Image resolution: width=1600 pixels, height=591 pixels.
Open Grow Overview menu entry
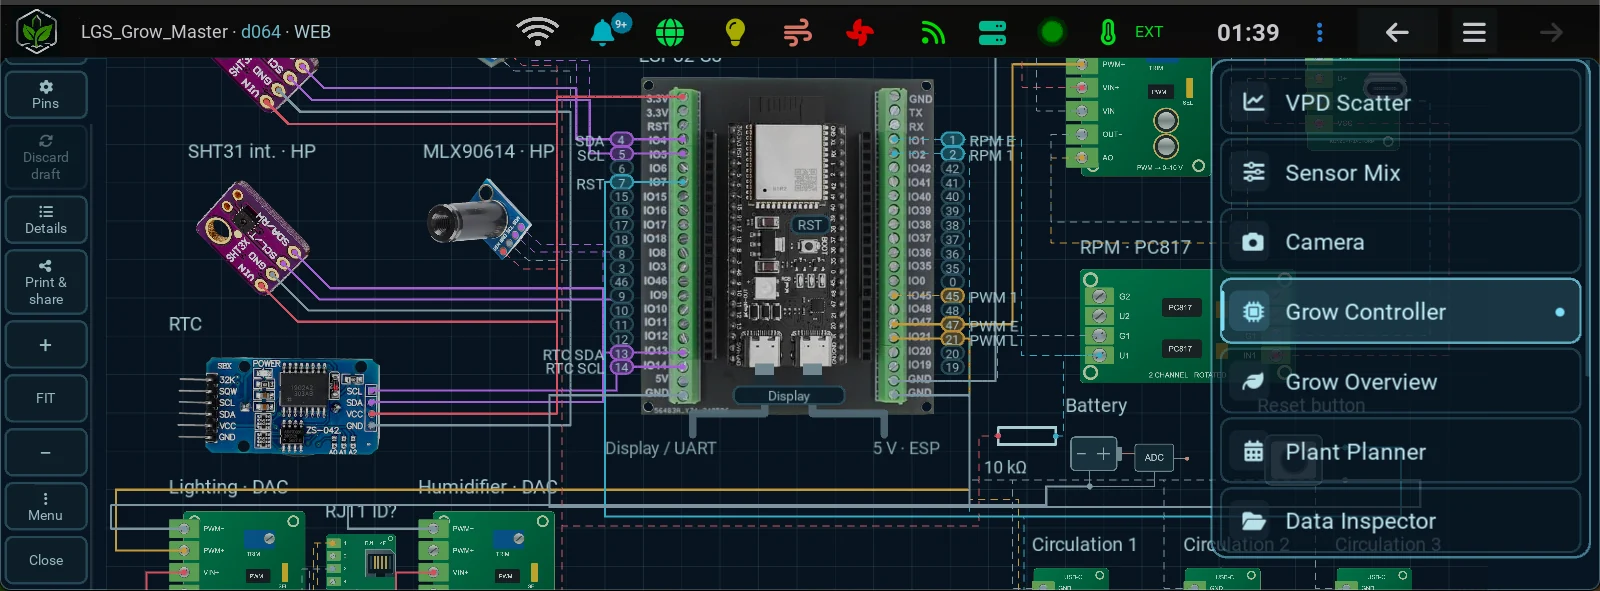point(1400,382)
